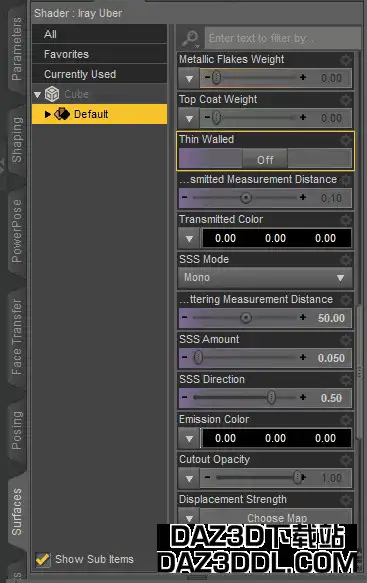Image resolution: width=367 pixels, height=583 pixels.
Task: Click the SSS Direction 0.50 value
Action: pyautogui.click(x=331, y=398)
